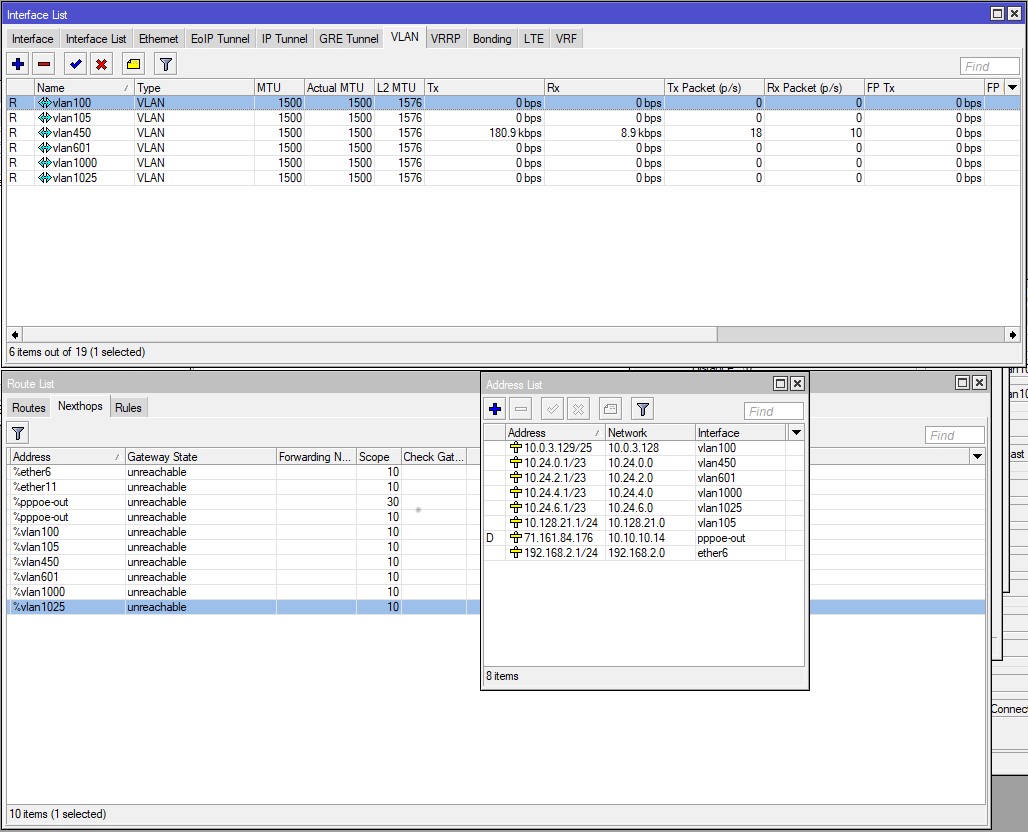
Task: Click the Find field in Address List
Action: (x=774, y=411)
